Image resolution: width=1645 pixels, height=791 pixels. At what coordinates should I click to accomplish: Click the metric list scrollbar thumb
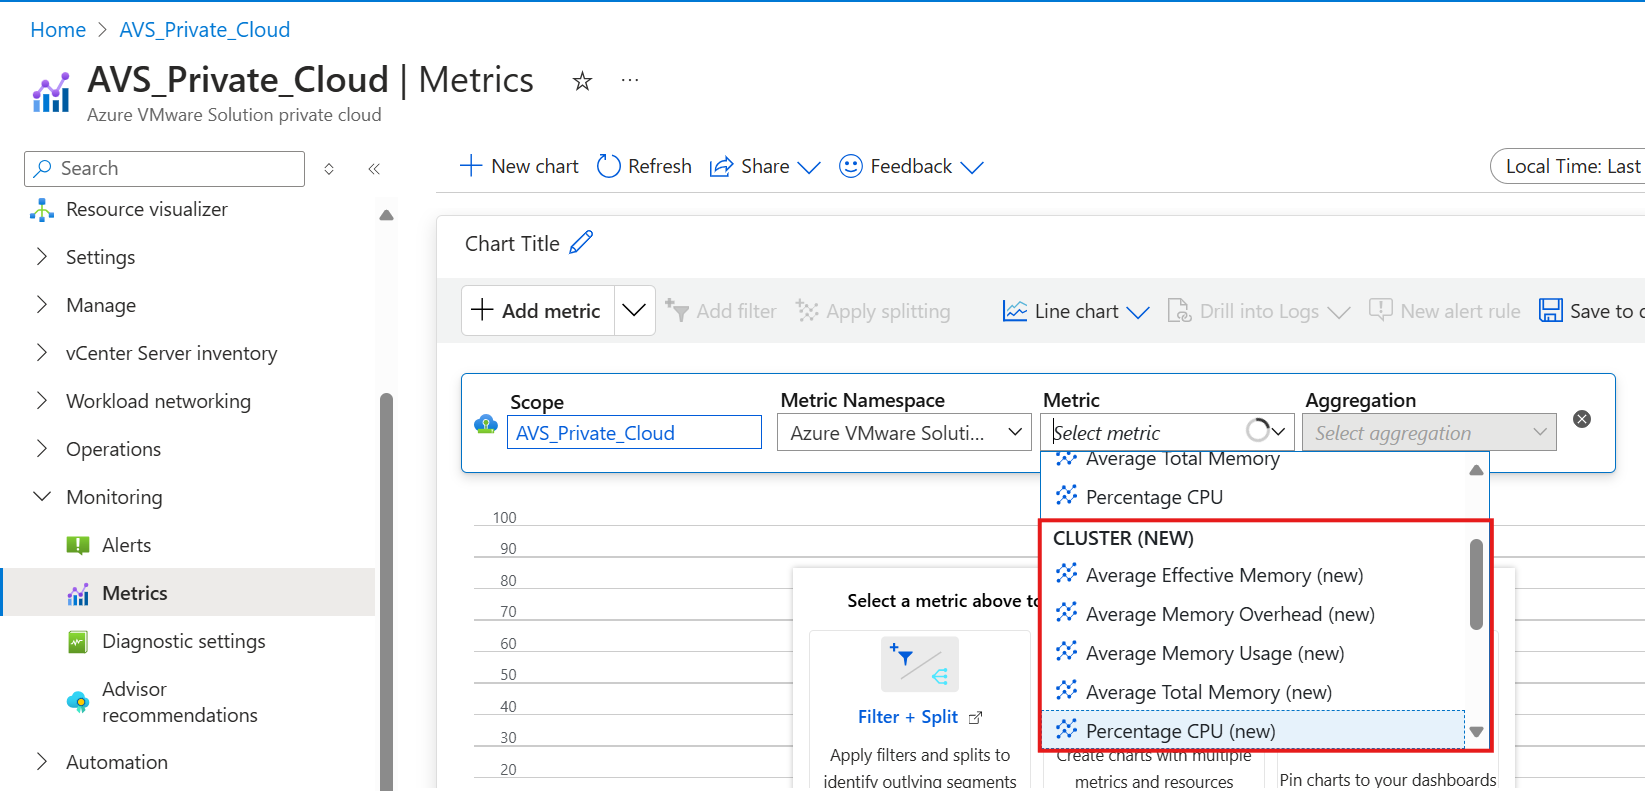coord(1476,584)
